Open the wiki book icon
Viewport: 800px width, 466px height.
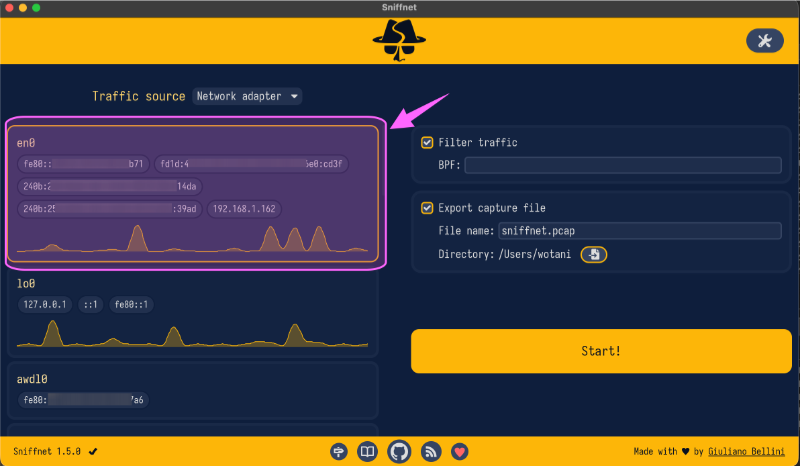pos(367,451)
